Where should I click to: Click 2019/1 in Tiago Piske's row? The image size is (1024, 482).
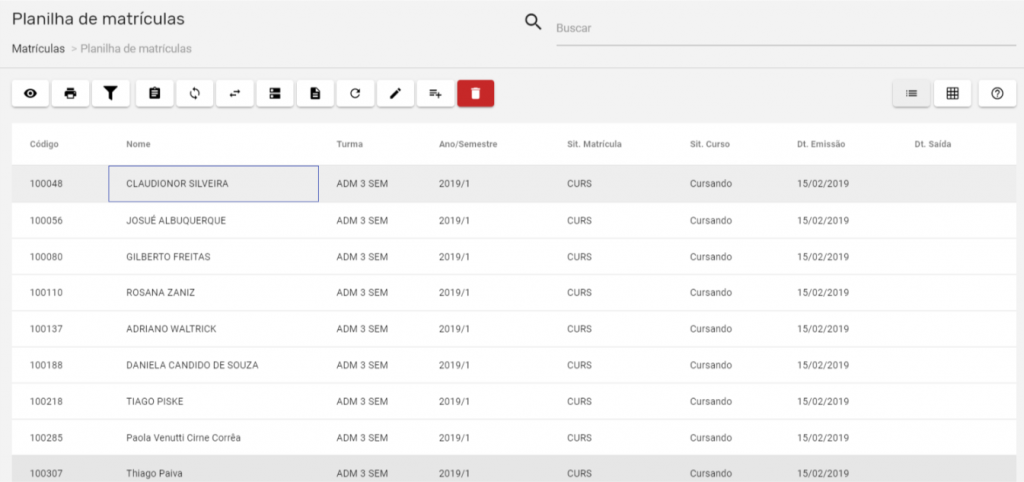(x=454, y=402)
